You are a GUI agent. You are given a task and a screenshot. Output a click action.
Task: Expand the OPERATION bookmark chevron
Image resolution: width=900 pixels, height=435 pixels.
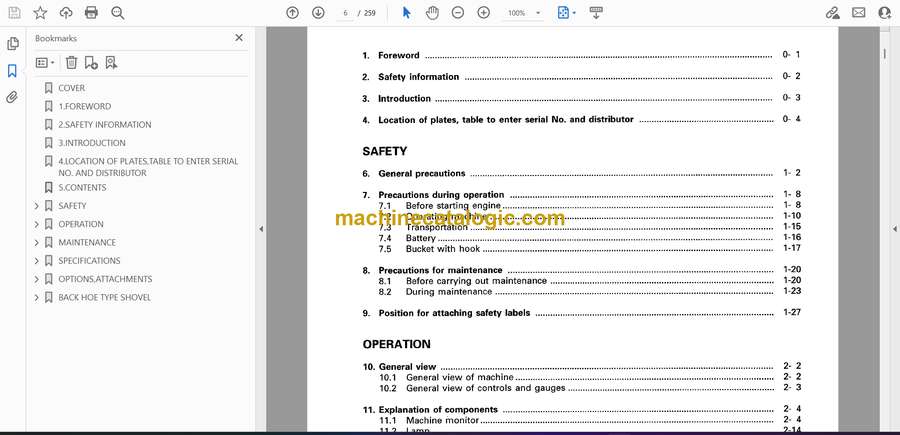[37, 224]
